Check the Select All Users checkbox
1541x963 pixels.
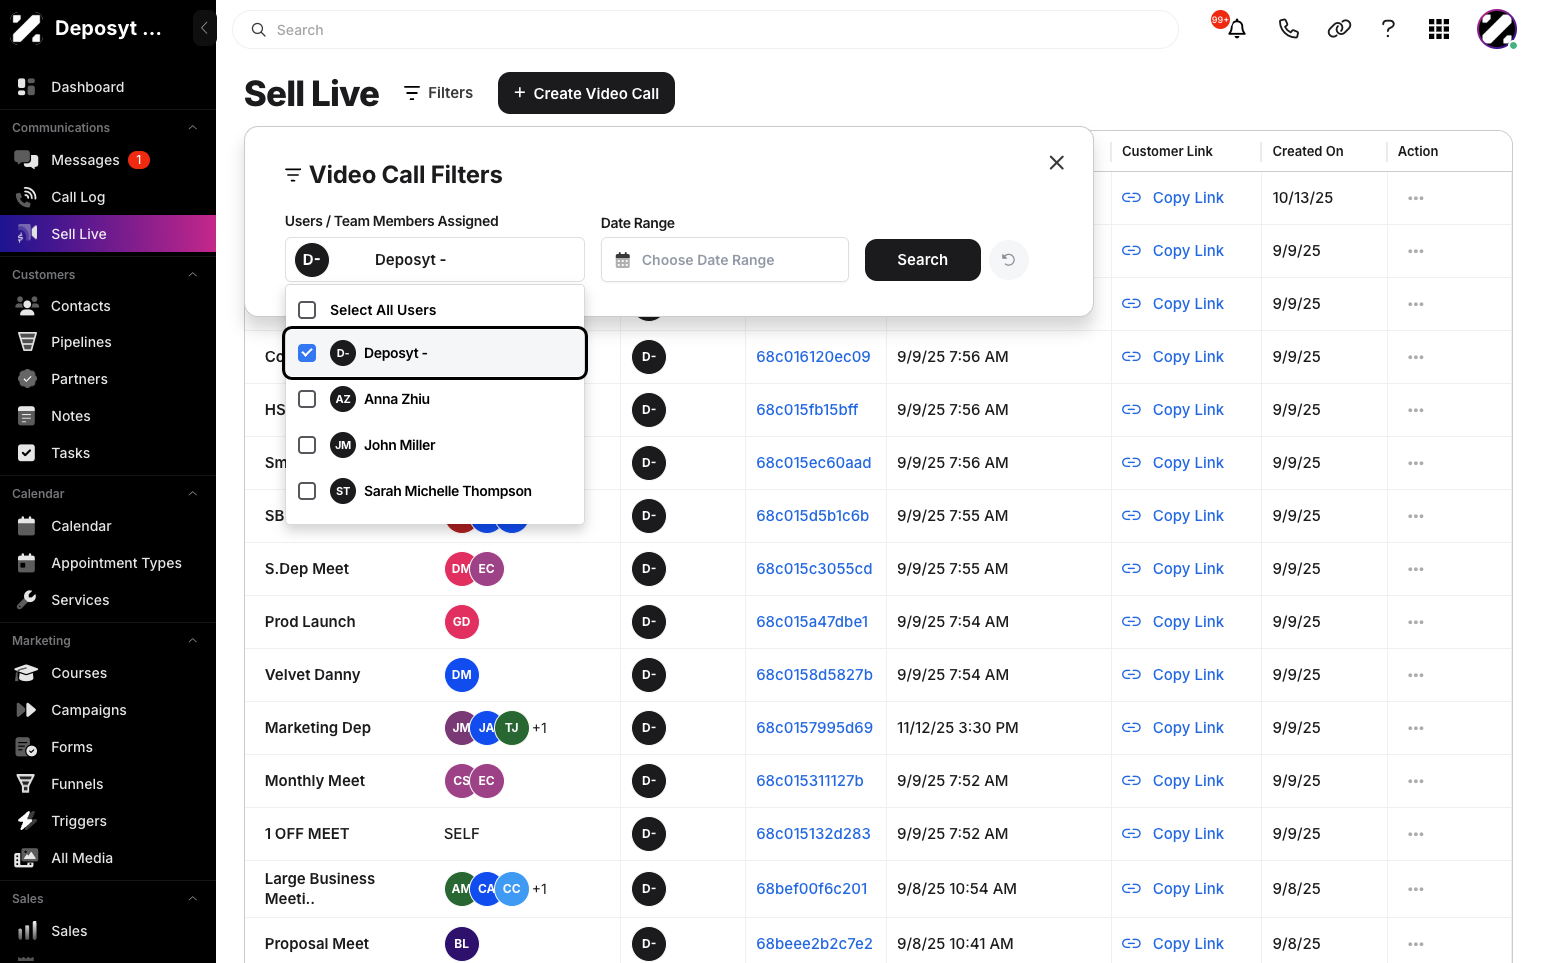[307, 310]
